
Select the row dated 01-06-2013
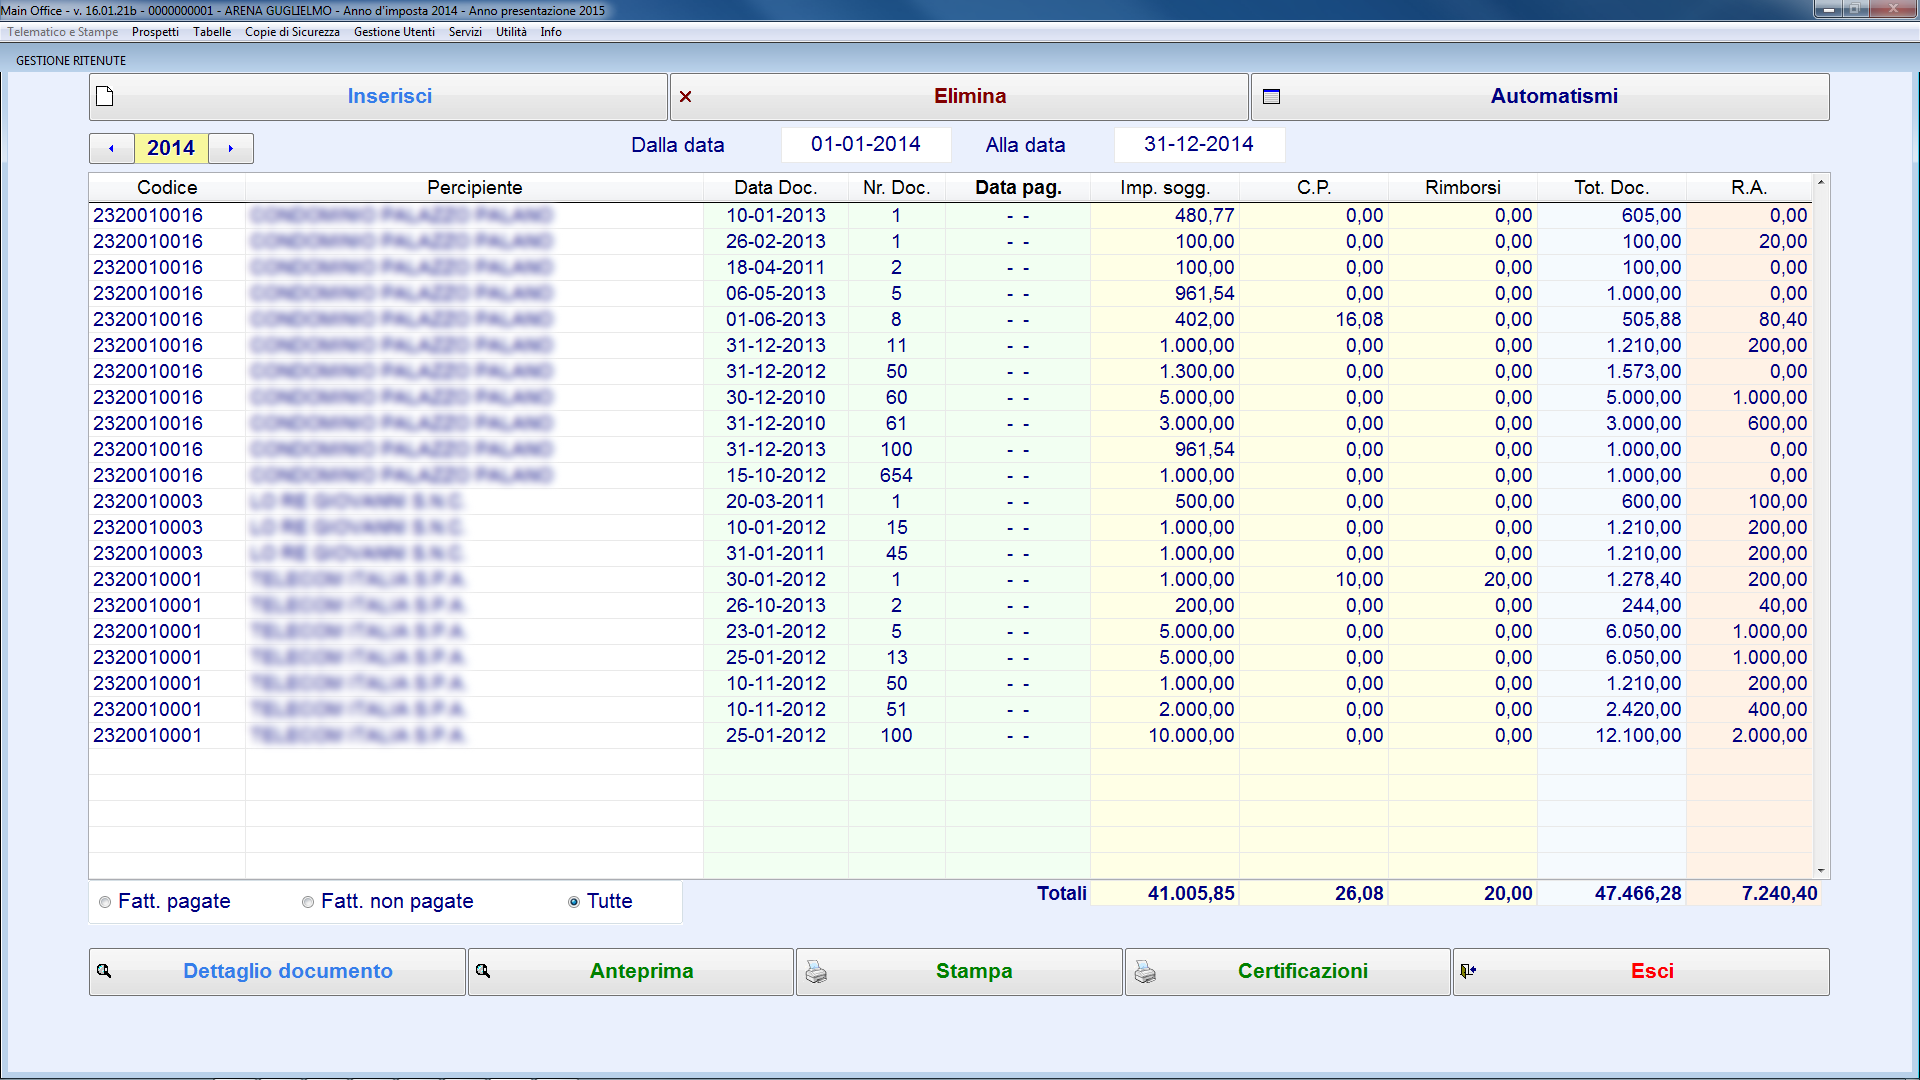pos(951,320)
